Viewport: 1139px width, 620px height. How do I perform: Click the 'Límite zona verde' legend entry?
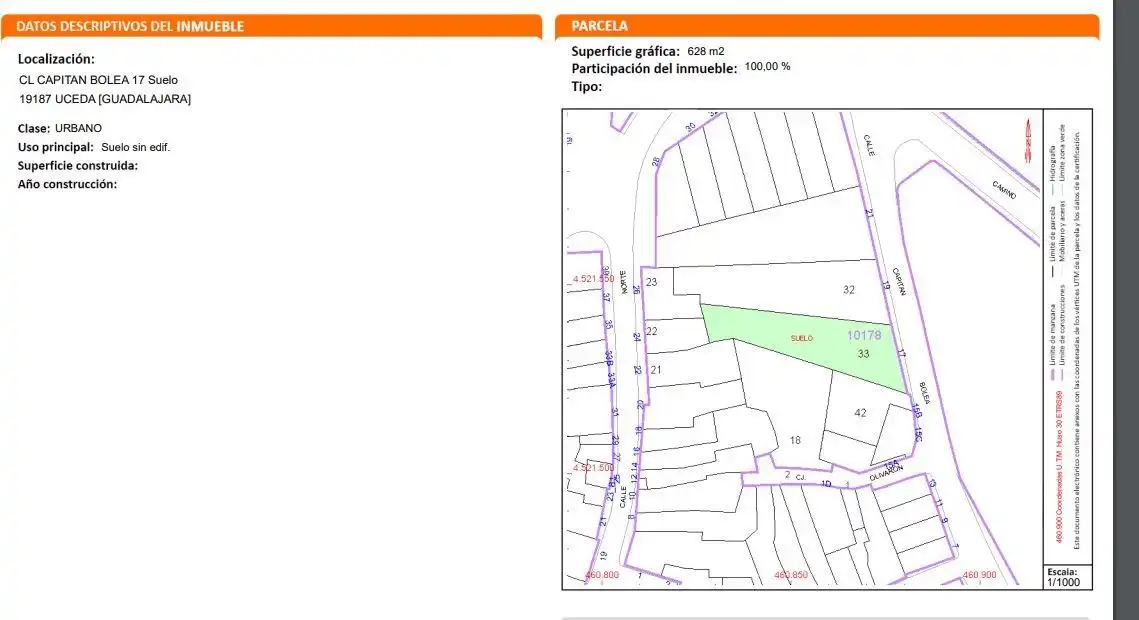click(1062, 152)
